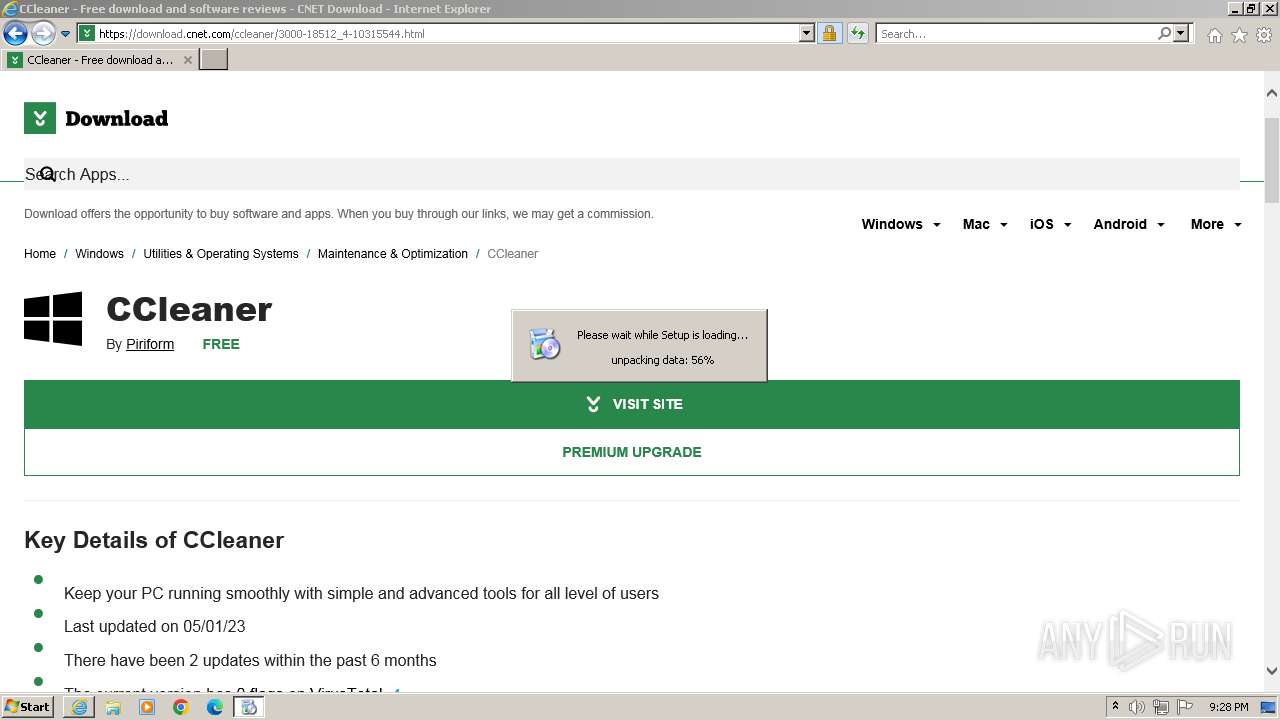Click the Setup loading CD icon
Viewport: 1280px width, 720px height.
tap(545, 344)
